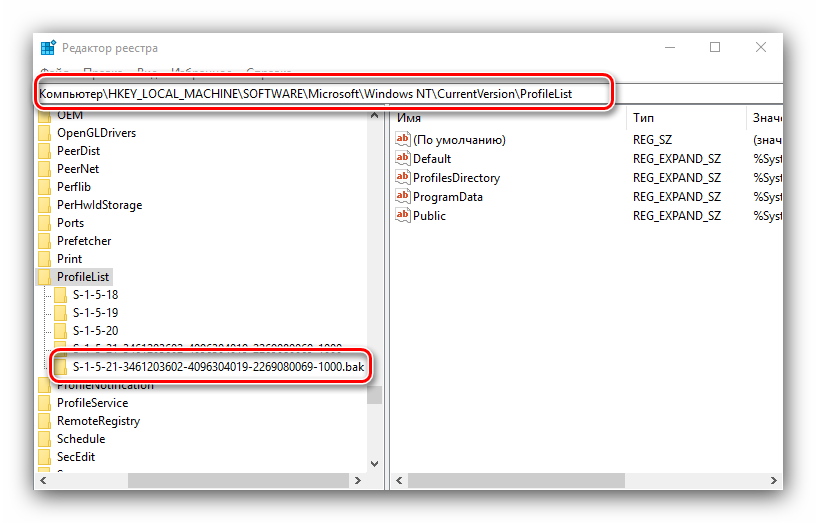Click tree pane horizontal scroll right arrow

coord(358,480)
